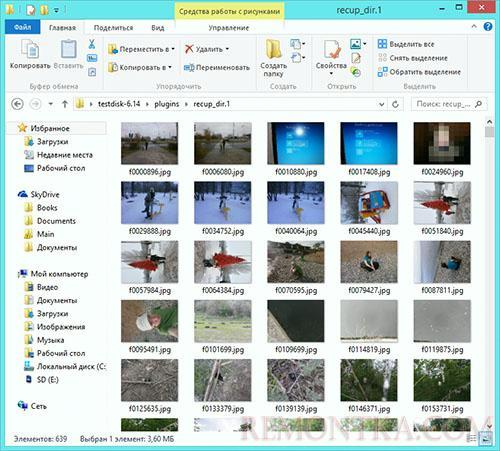Open Properties (Свойства) ribbon button
The height and width of the screenshot is (451, 500).
tap(331, 57)
